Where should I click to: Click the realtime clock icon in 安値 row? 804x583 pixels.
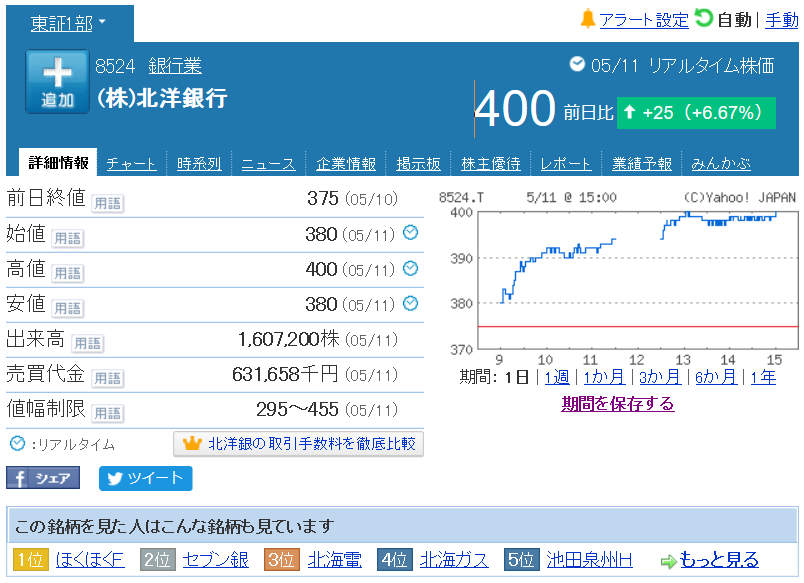410,304
